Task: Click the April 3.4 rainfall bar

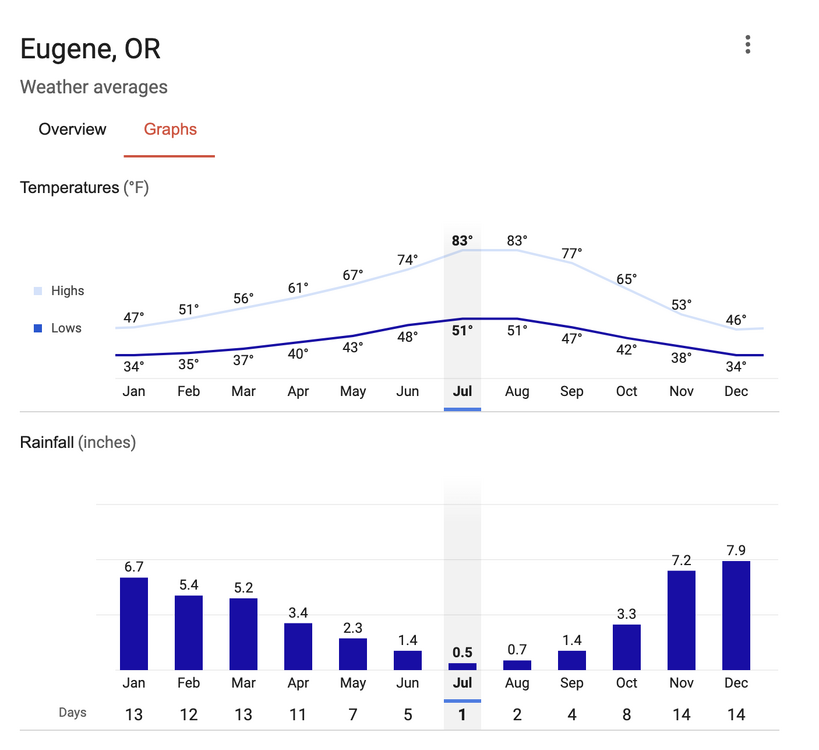Action: [298, 646]
